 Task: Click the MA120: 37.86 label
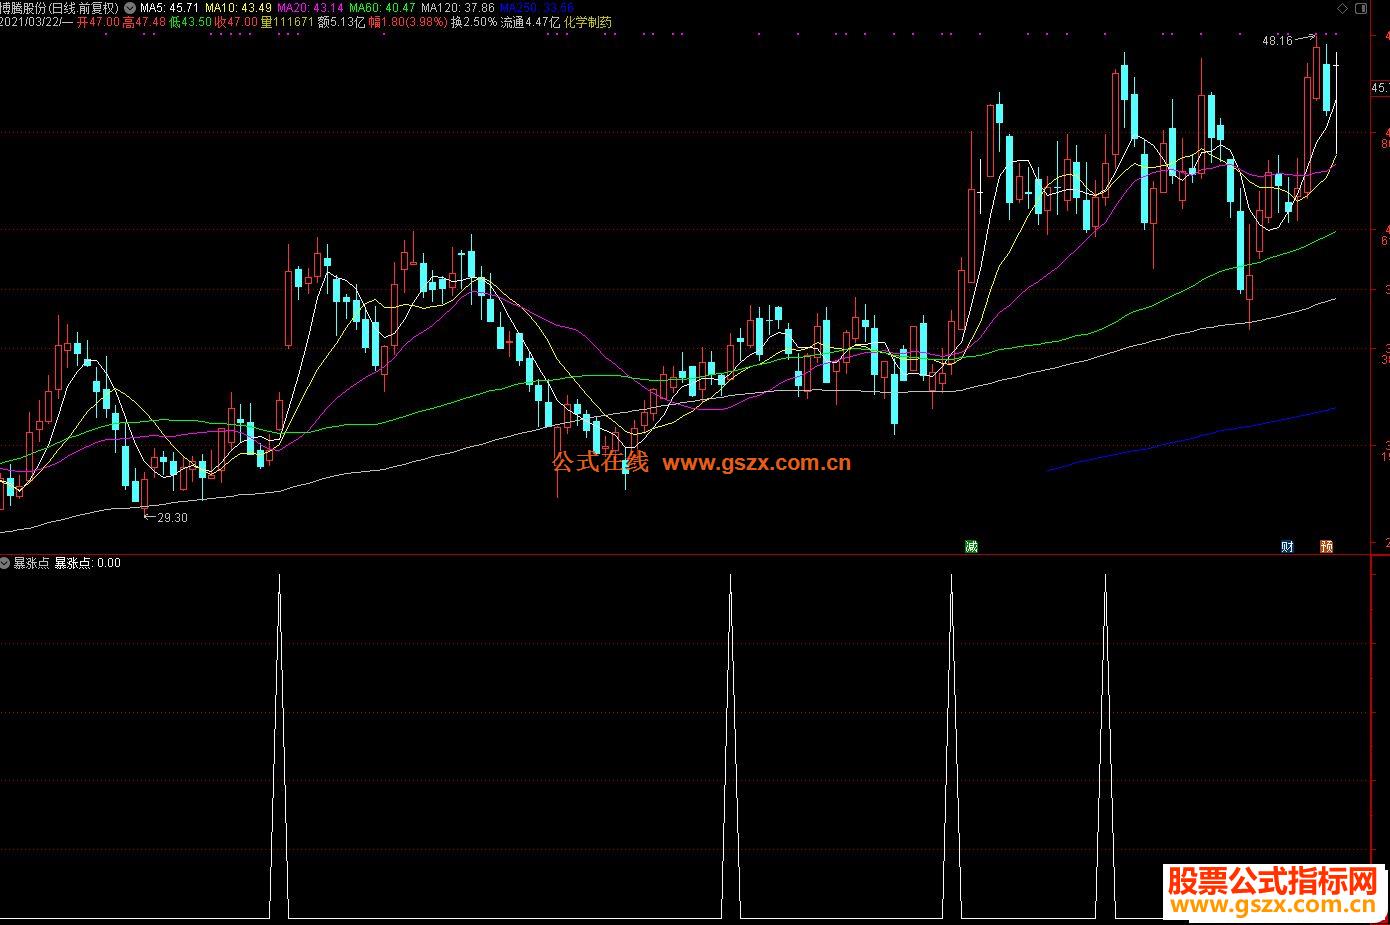[x=457, y=8]
